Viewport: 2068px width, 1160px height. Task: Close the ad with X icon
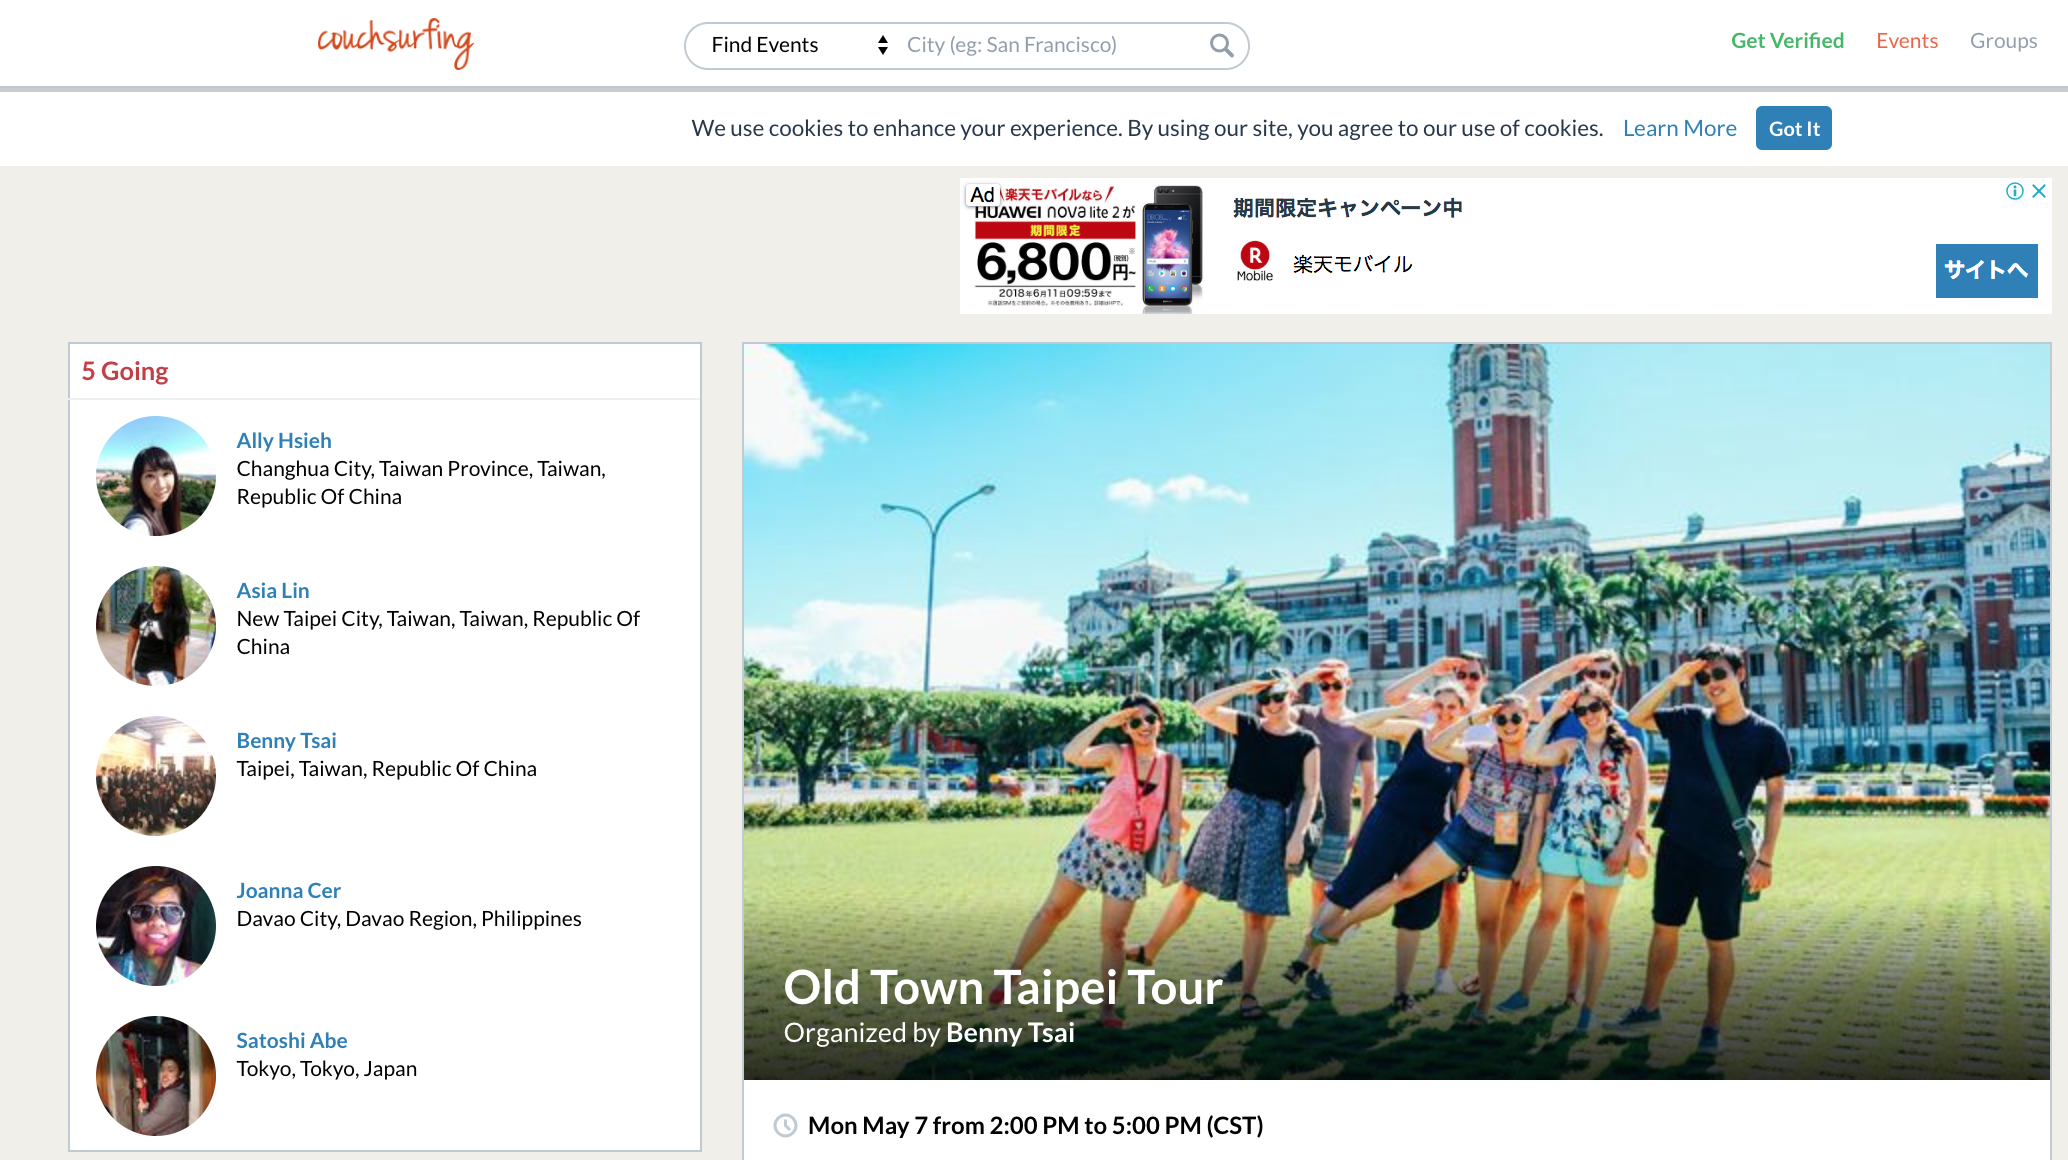coord(2039,191)
